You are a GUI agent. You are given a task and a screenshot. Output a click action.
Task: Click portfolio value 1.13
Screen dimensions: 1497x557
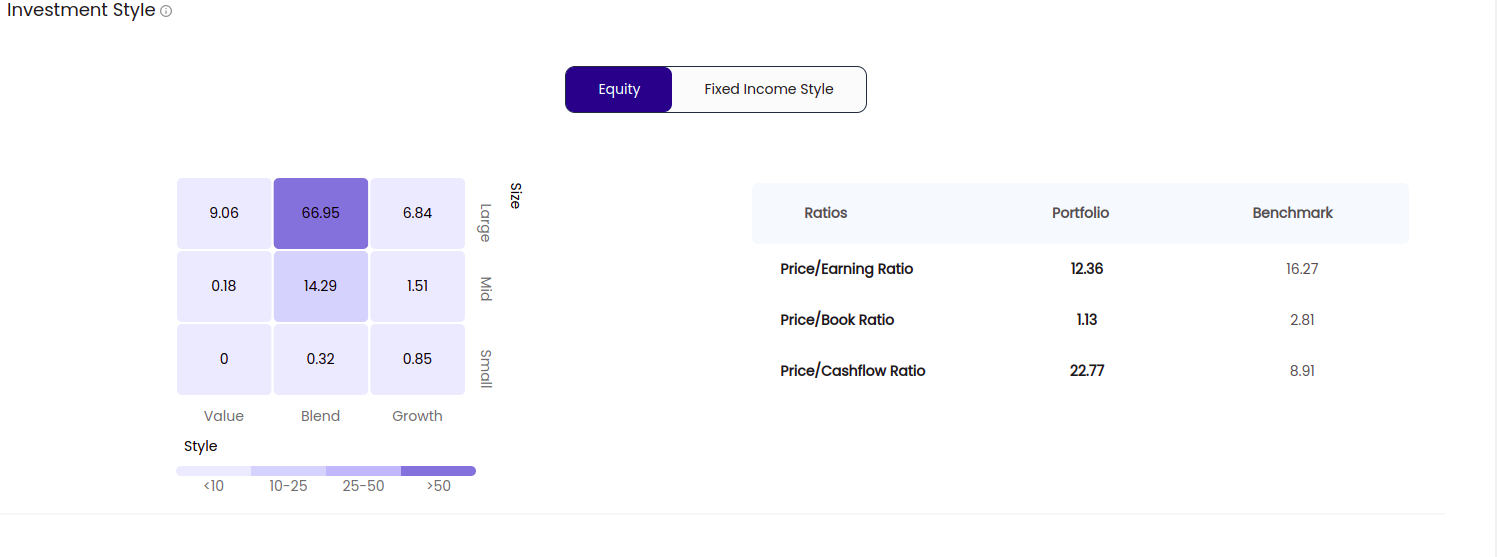click(1087, 320)
